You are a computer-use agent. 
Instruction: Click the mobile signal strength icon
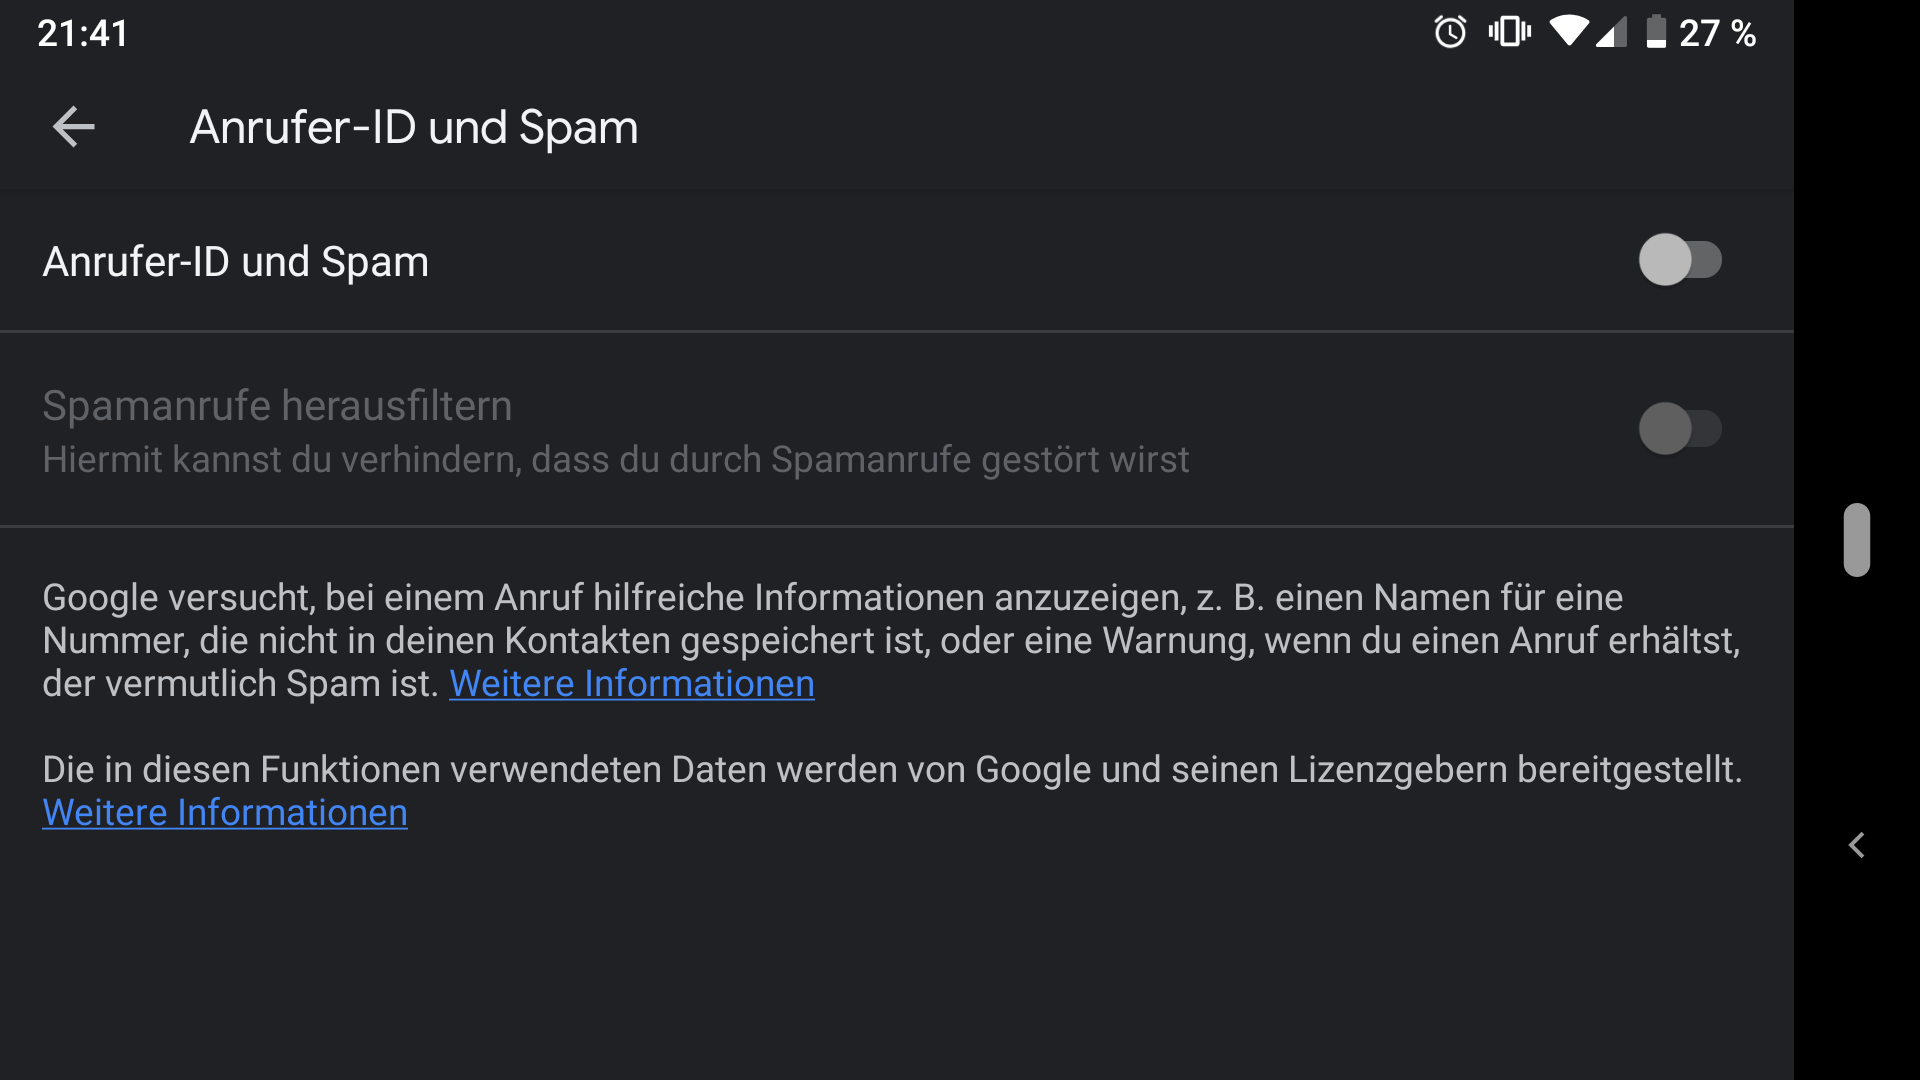[x=1611, y=32]
